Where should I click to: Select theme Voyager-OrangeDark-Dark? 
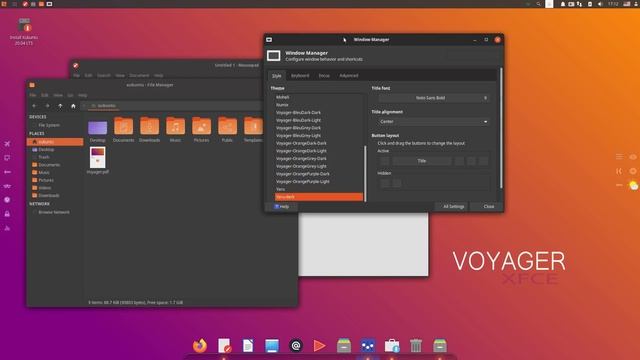(318, 143)
